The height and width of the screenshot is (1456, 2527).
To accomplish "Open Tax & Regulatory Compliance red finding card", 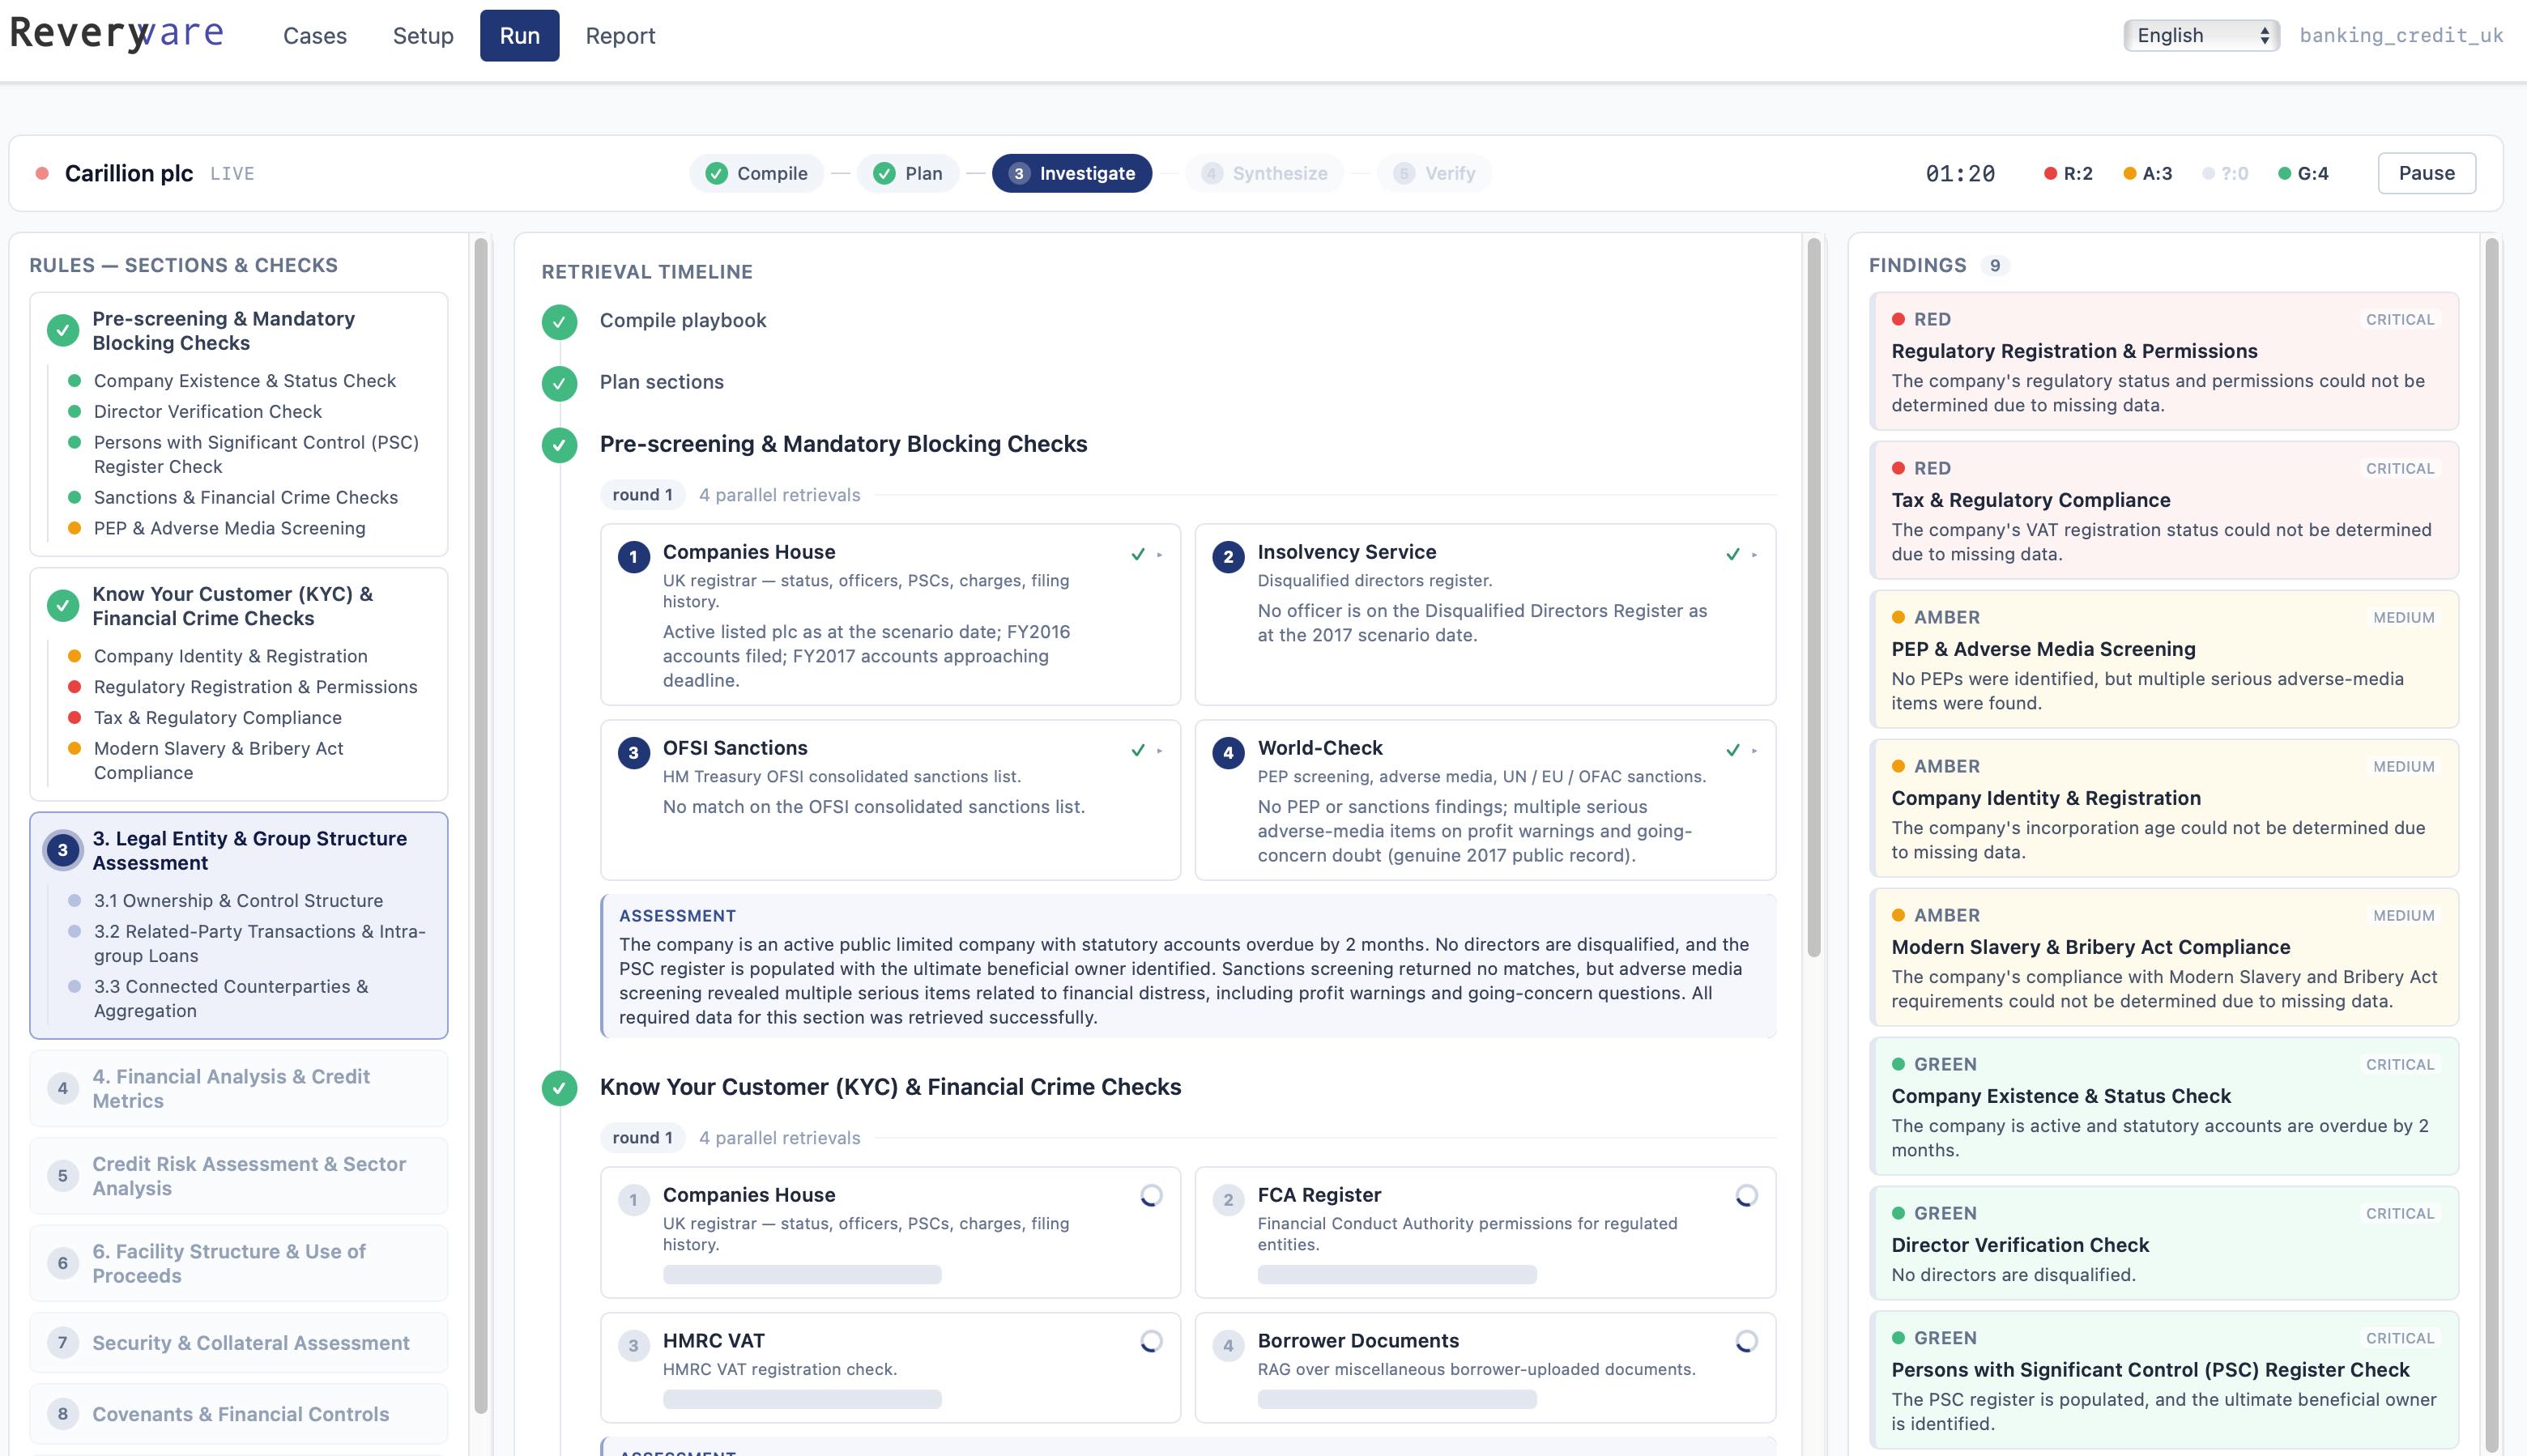I will pyautogui.click(x=2164, y=510).
